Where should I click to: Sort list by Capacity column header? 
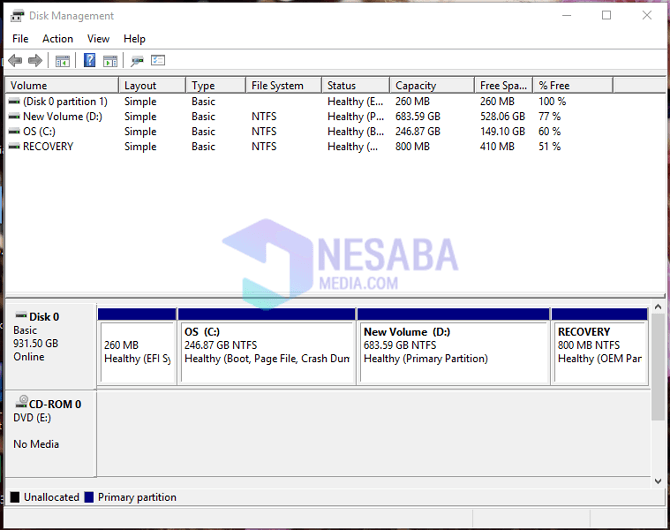click(415, 86)
